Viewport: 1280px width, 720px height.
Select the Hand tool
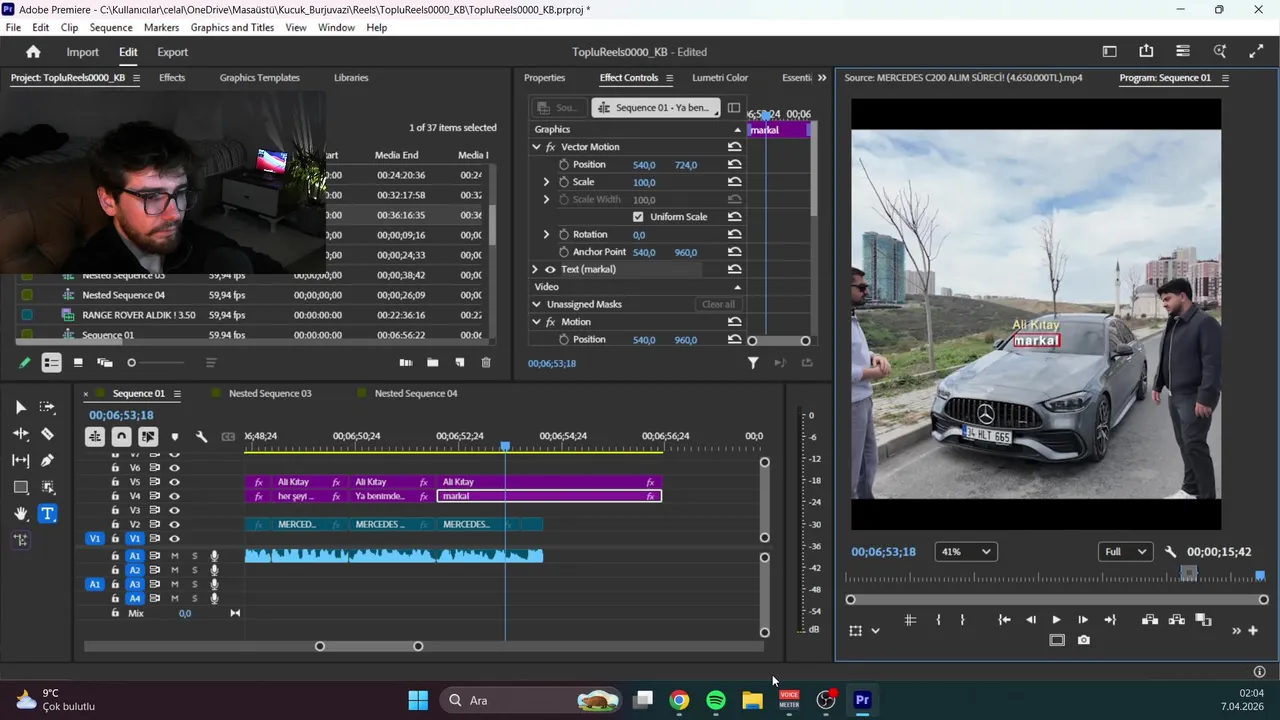21,514
